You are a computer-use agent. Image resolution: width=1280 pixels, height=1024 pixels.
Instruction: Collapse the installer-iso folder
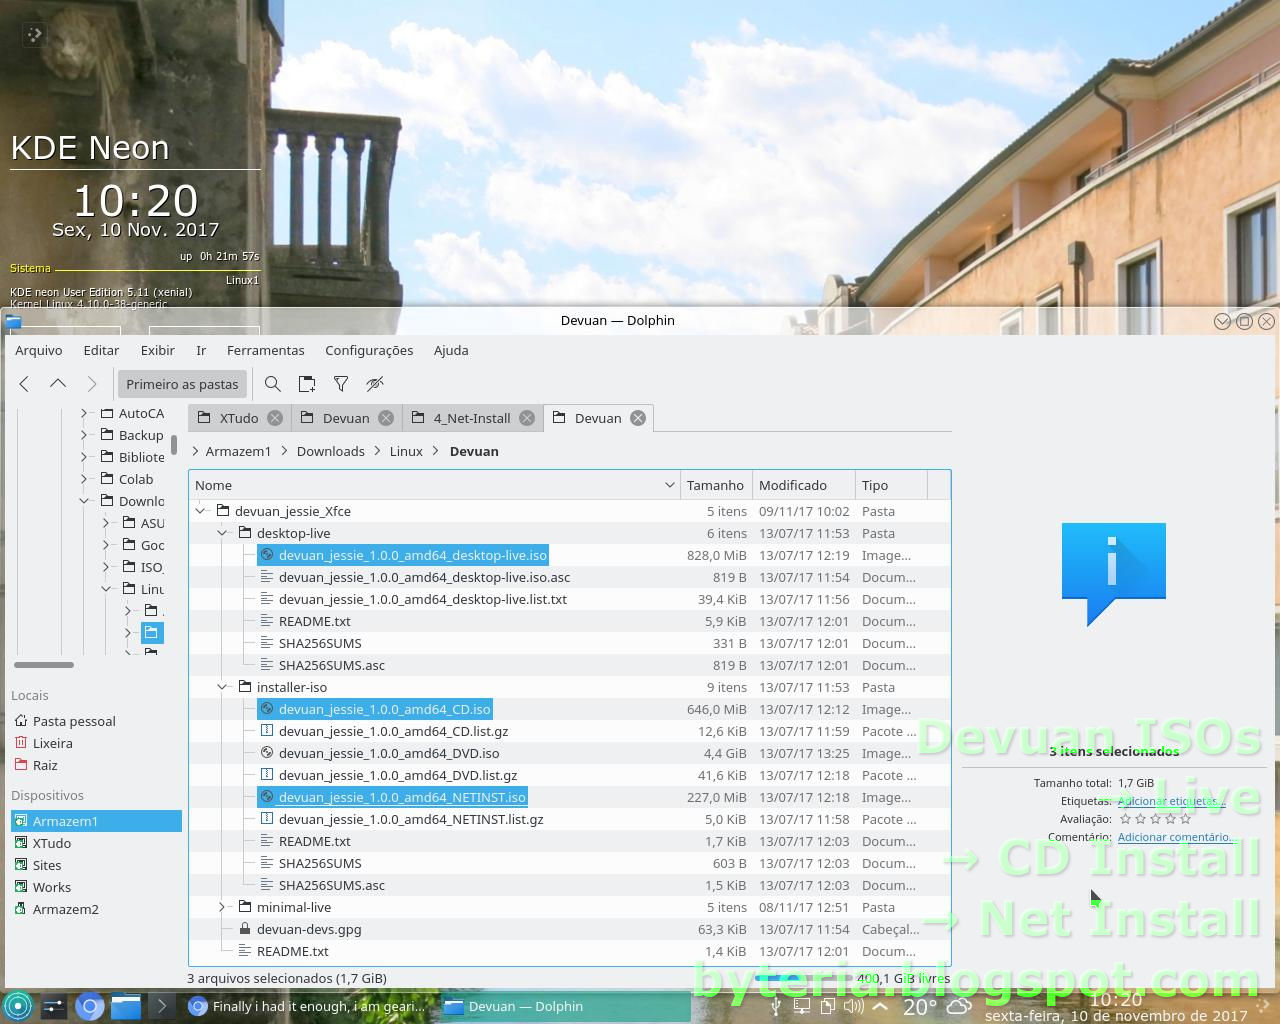click(x=222, y=687)
